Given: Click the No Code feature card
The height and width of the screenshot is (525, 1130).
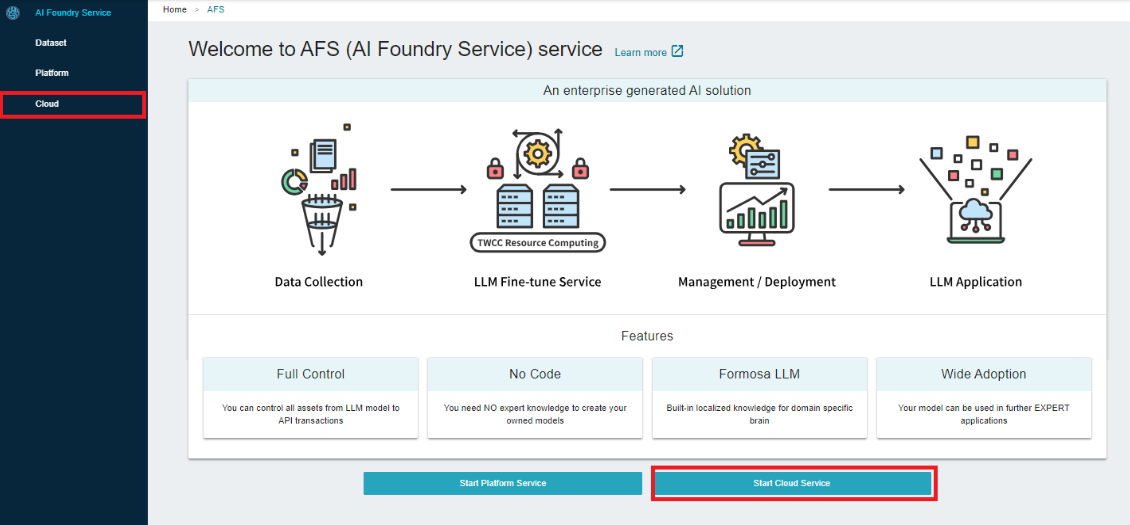Looking at the screenshot, I should click(535, 397).
